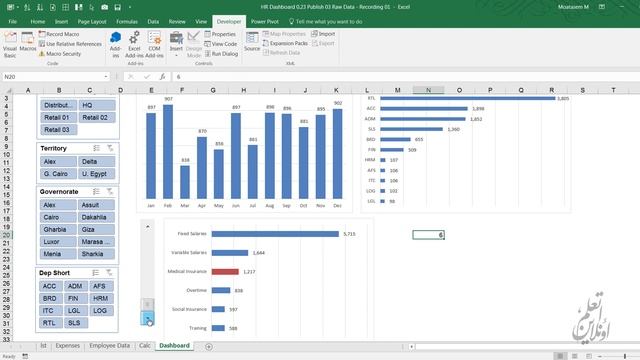Switch to the Insert ribbon tab
This screenshot has width=640, height=360.
pos(61,22)
